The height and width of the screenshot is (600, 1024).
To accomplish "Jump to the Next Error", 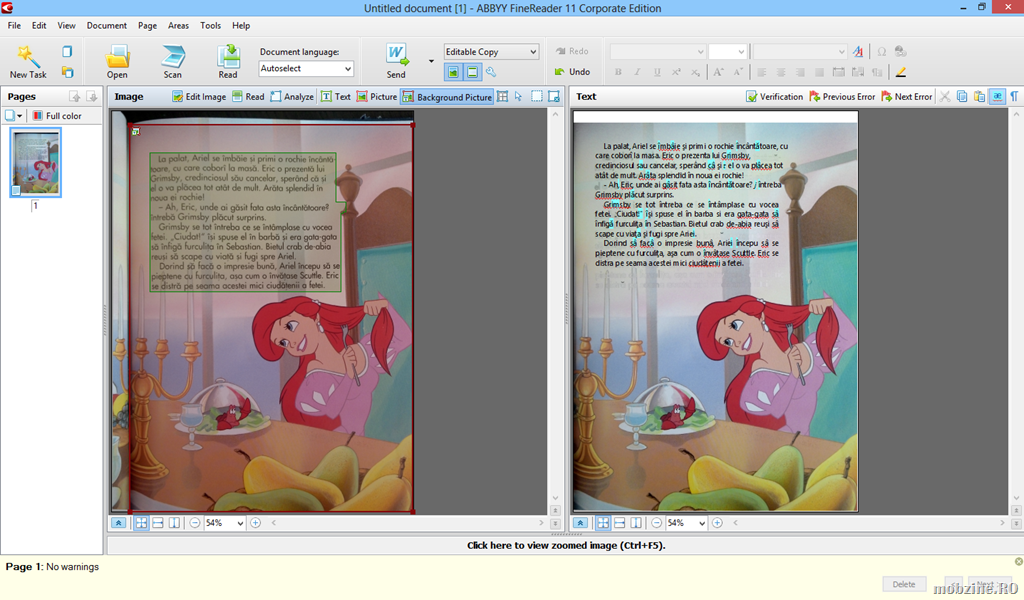I will click(x=906, y=97).
